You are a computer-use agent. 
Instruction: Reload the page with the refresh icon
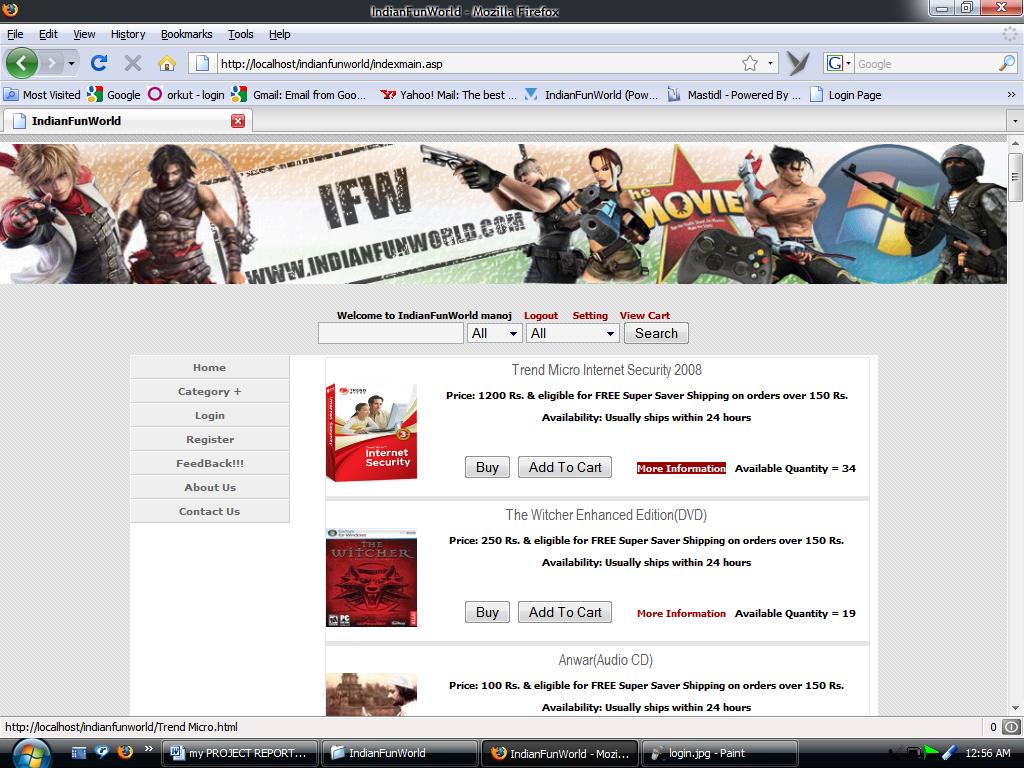pos(98,63)
